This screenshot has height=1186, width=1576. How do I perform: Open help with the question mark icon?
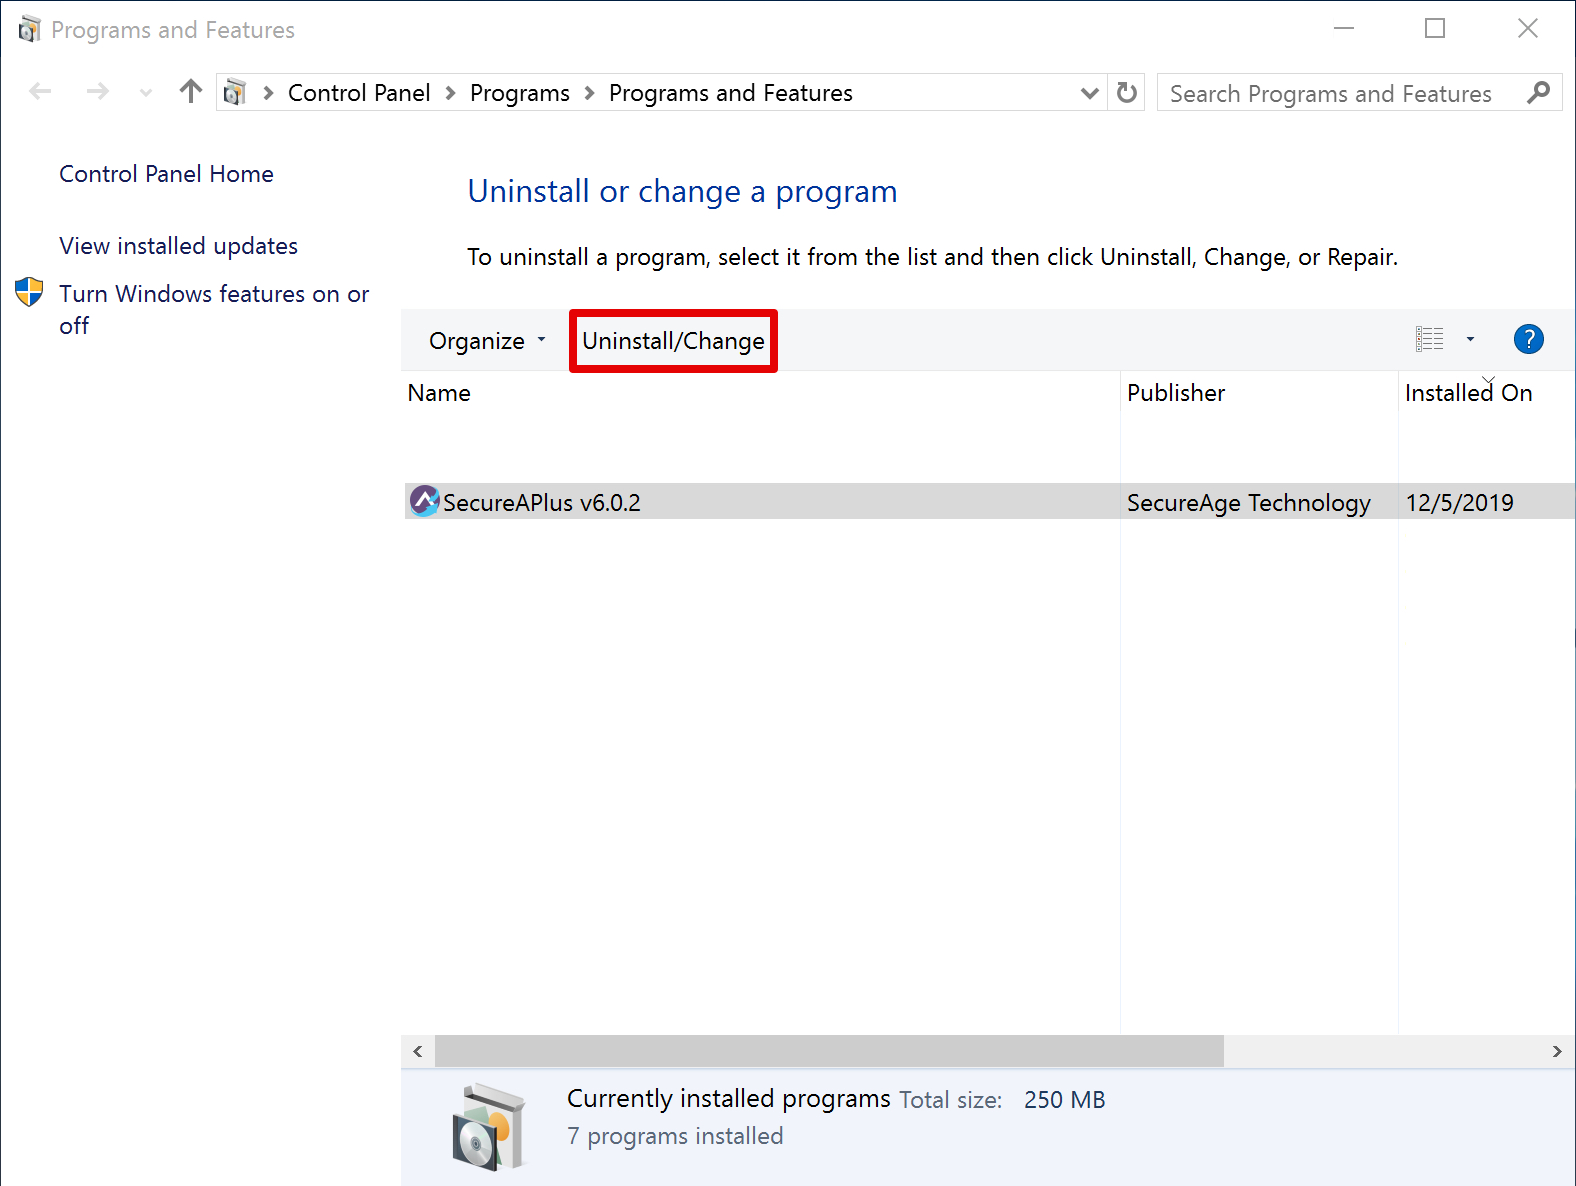pyautogui.click(x=1528, y=339)
